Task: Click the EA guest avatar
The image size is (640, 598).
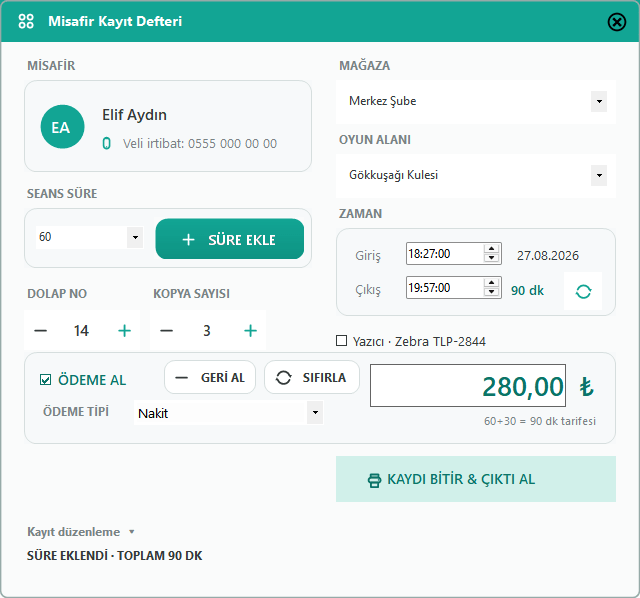Action: (x=62, y=127)
